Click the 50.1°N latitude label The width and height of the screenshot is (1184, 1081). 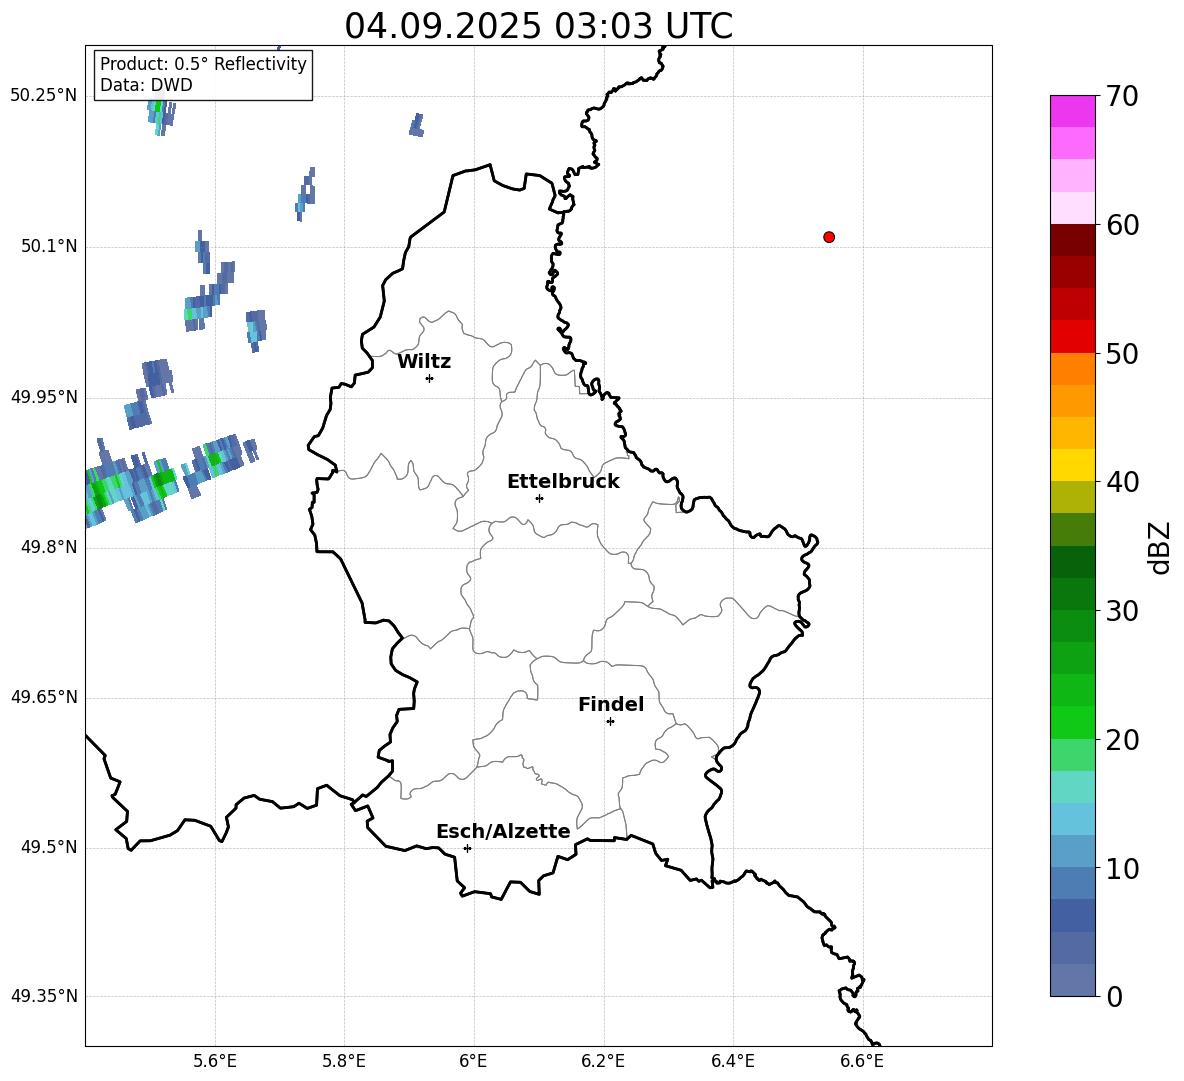(49, 246)
